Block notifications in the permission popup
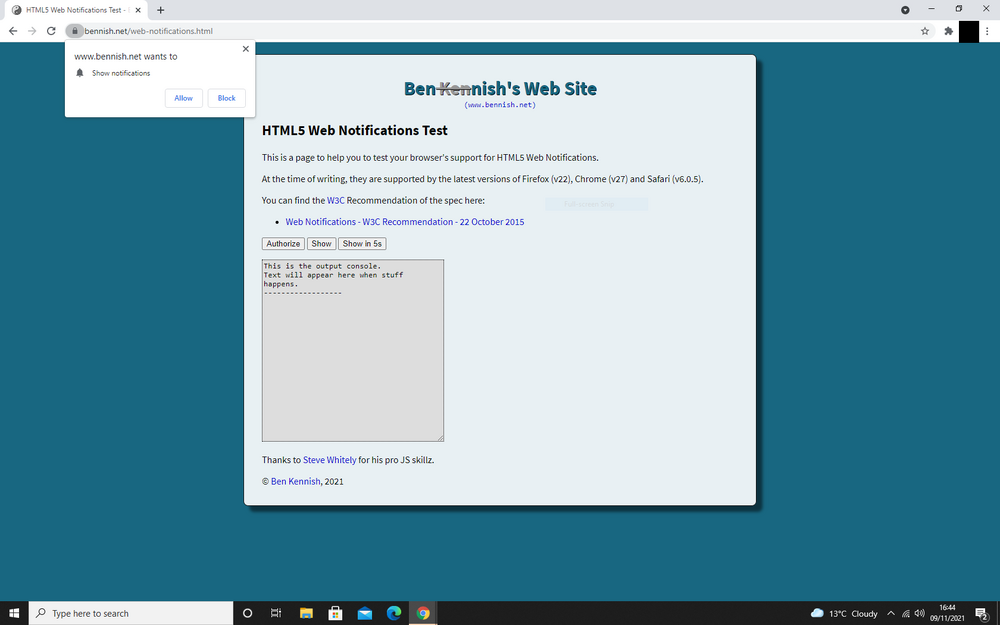The image size is (1000, 625). (226, 98)
